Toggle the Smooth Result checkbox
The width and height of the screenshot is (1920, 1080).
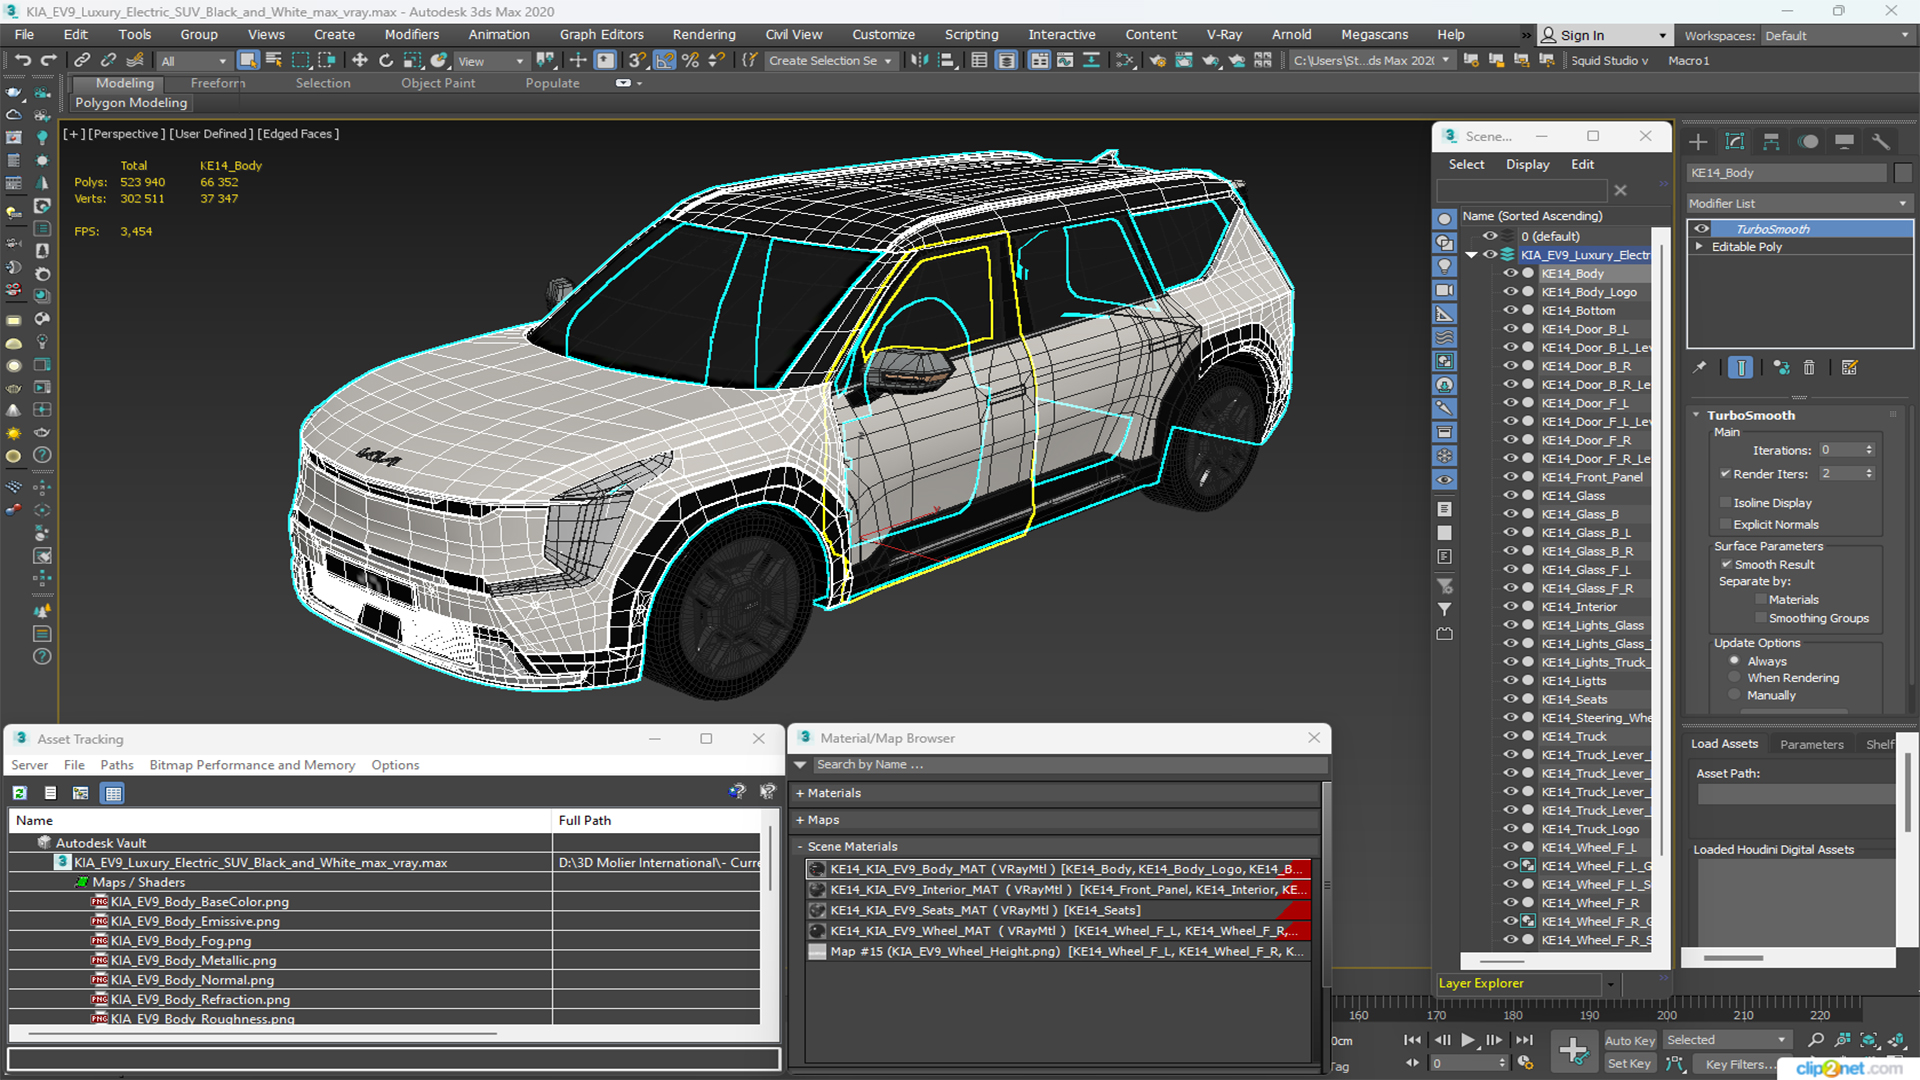coord(1726,565)
